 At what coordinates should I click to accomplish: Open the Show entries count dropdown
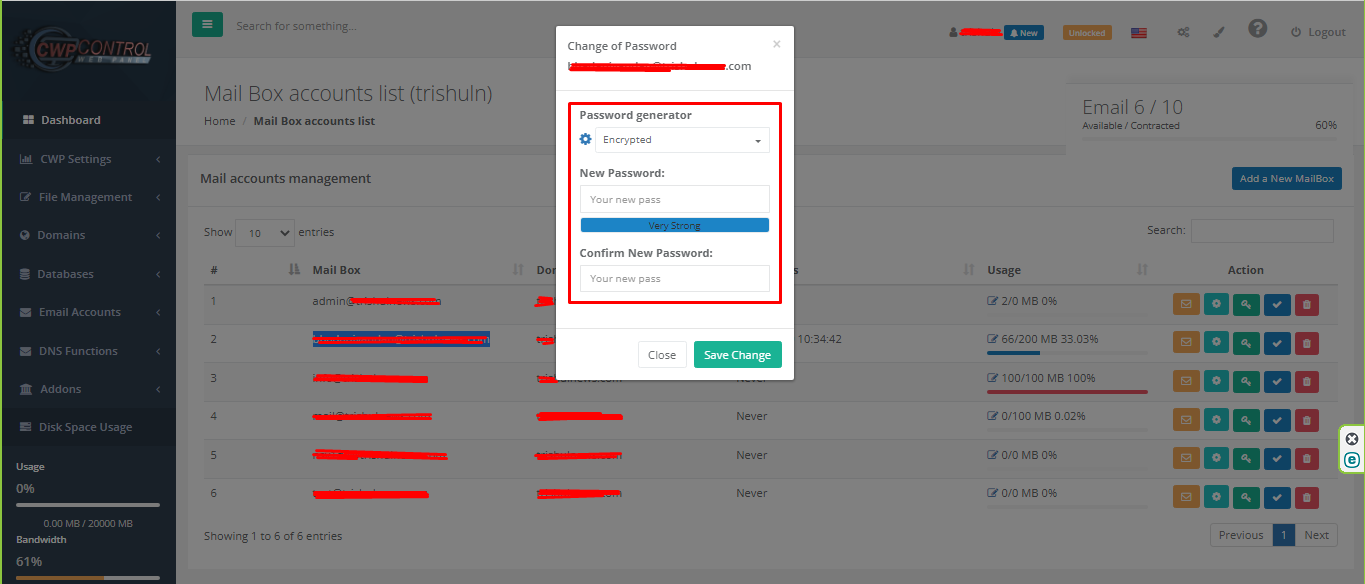265,233
